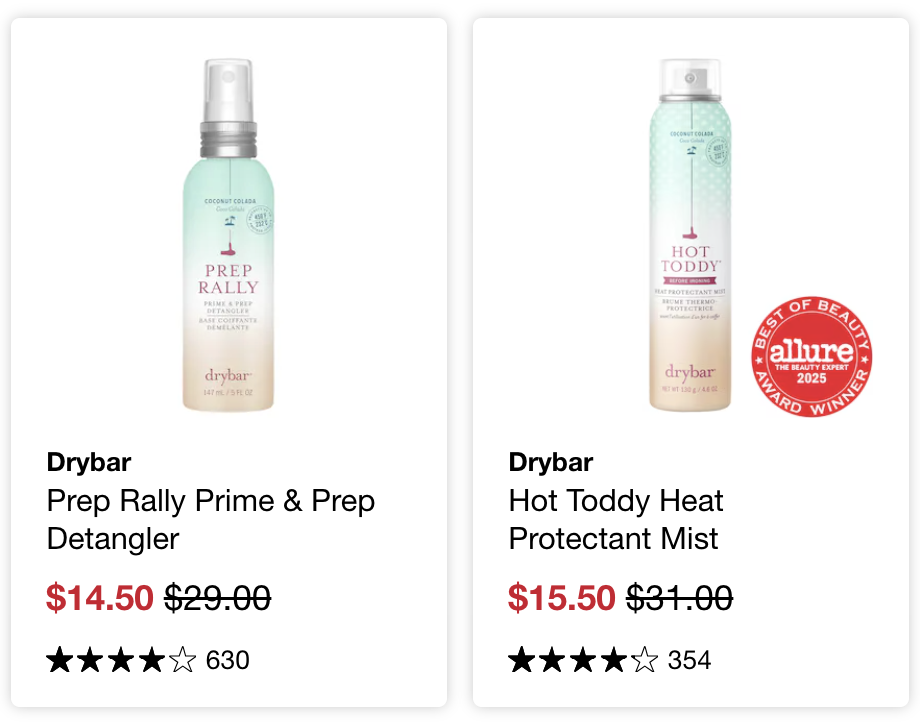This screenshot has height=722, width=920.
Task: Click the crossed-out $31.00 original price
Action: (x=679, y=598)
